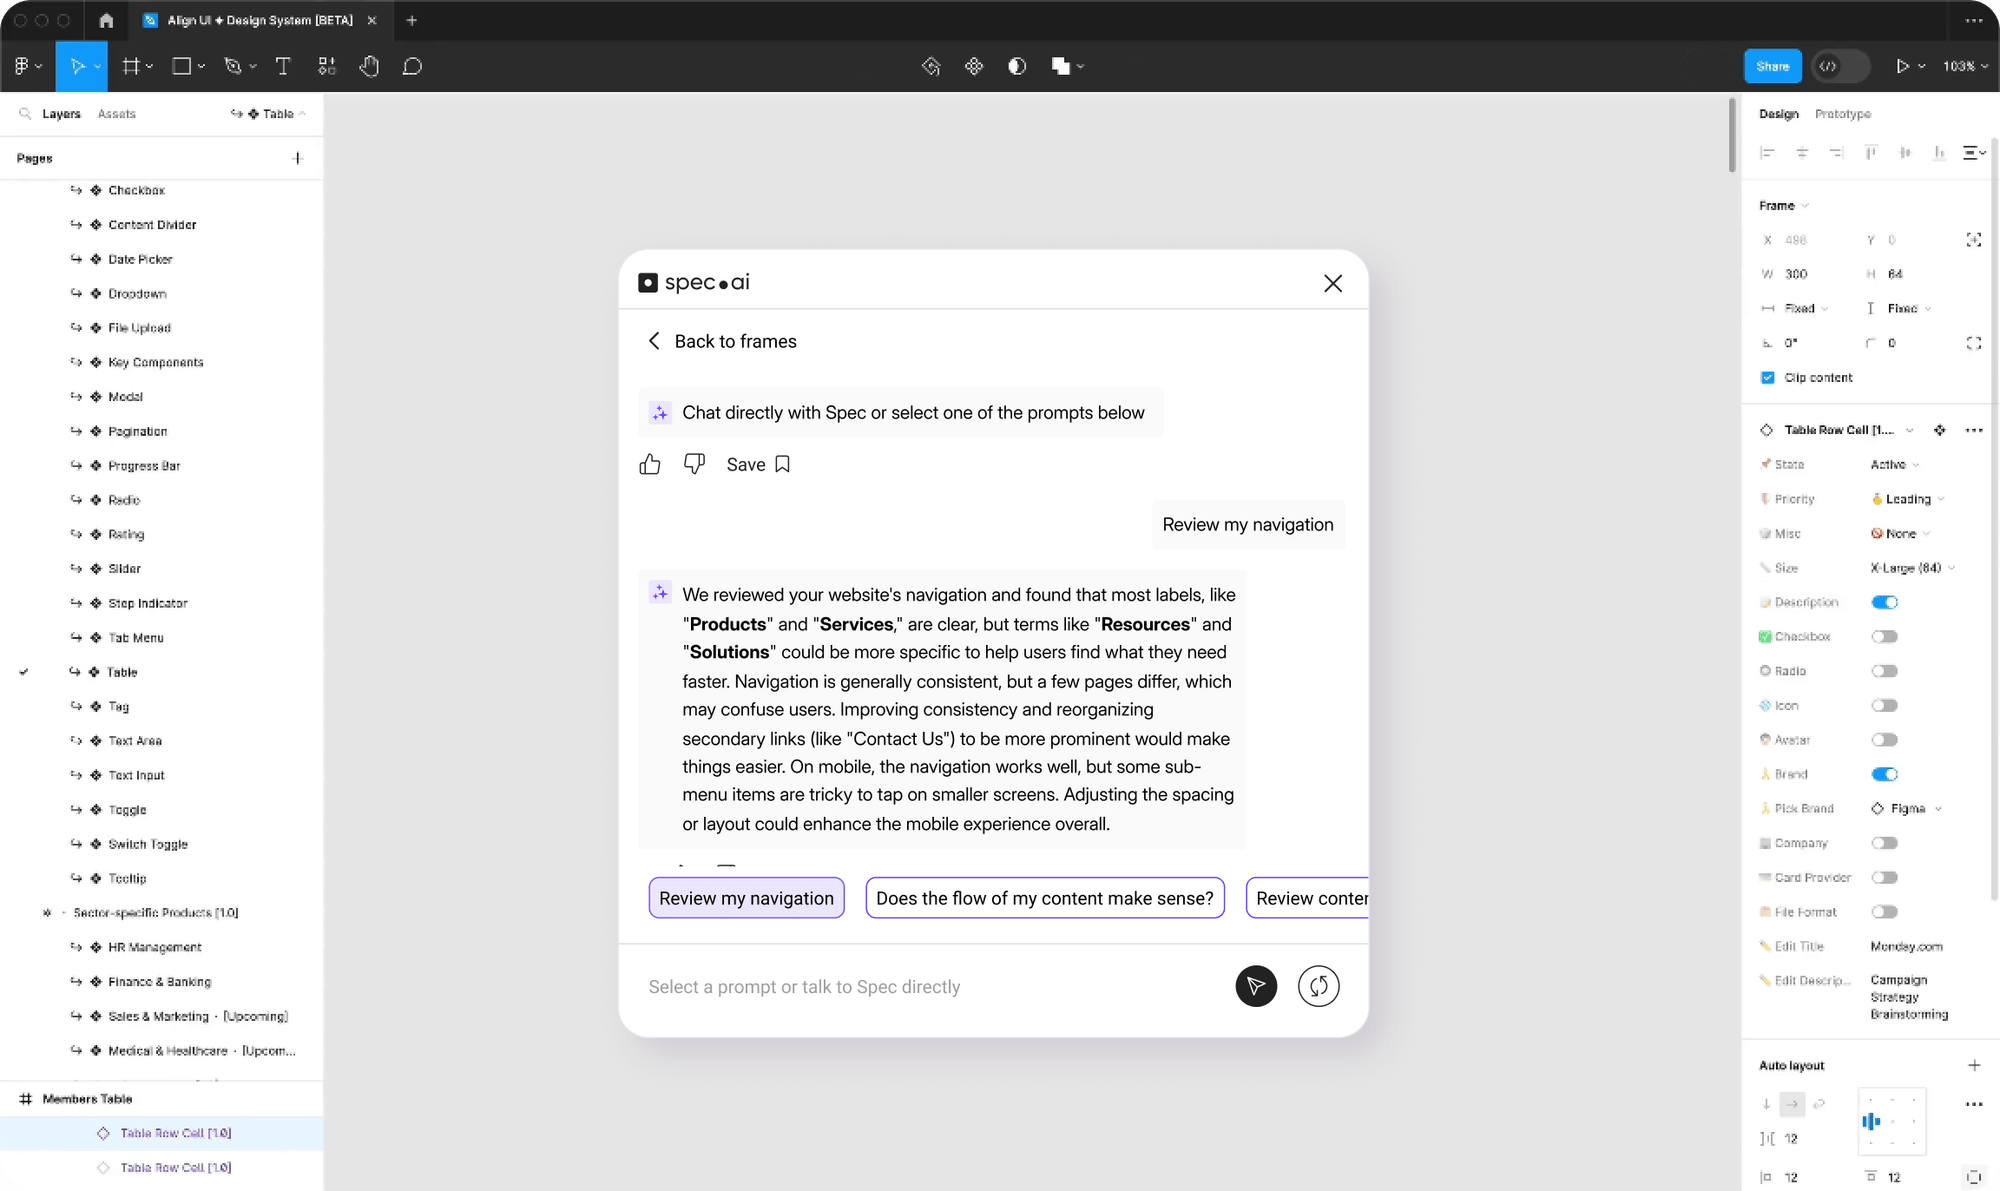Open the Assets tab

(117, 114)
